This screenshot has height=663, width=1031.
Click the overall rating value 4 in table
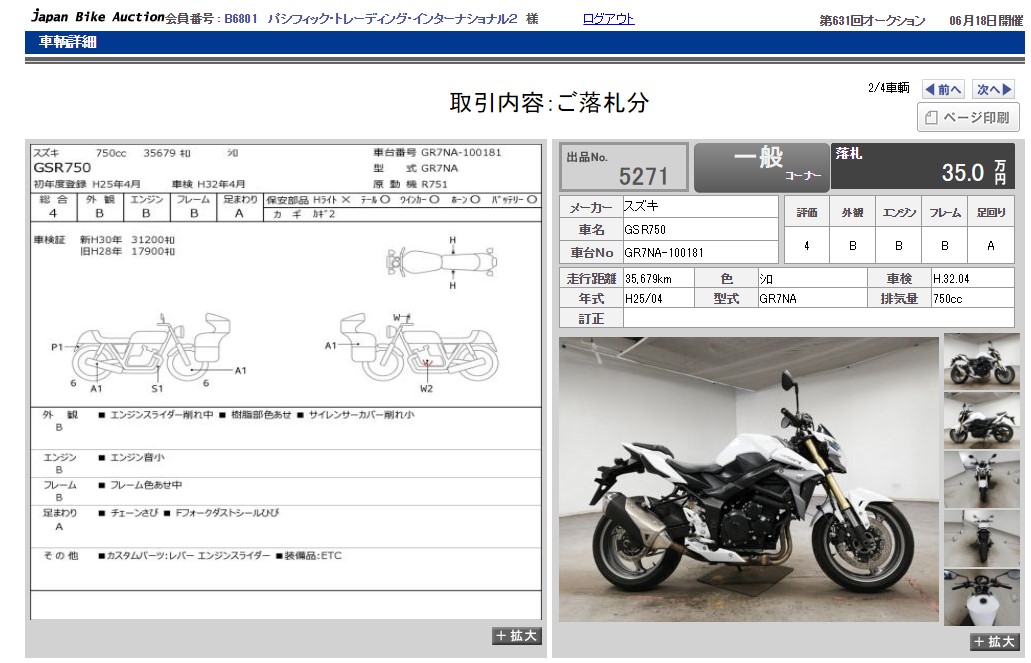(807, 245)
